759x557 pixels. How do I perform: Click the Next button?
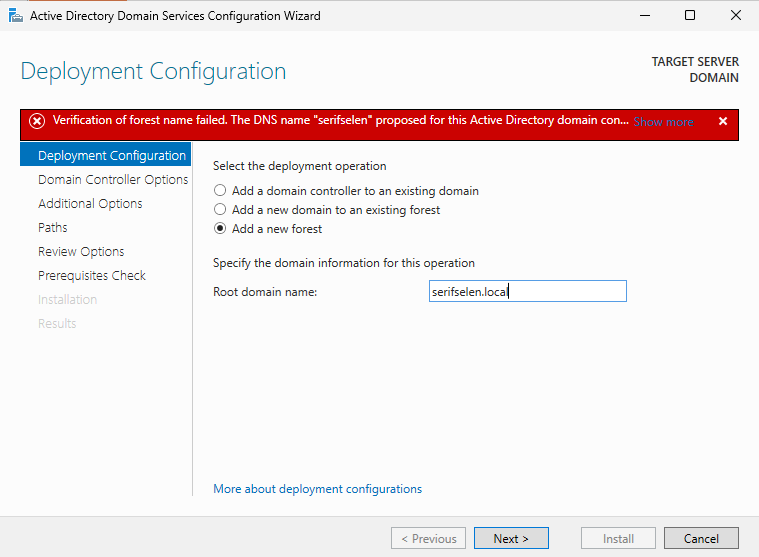(511, 539)
